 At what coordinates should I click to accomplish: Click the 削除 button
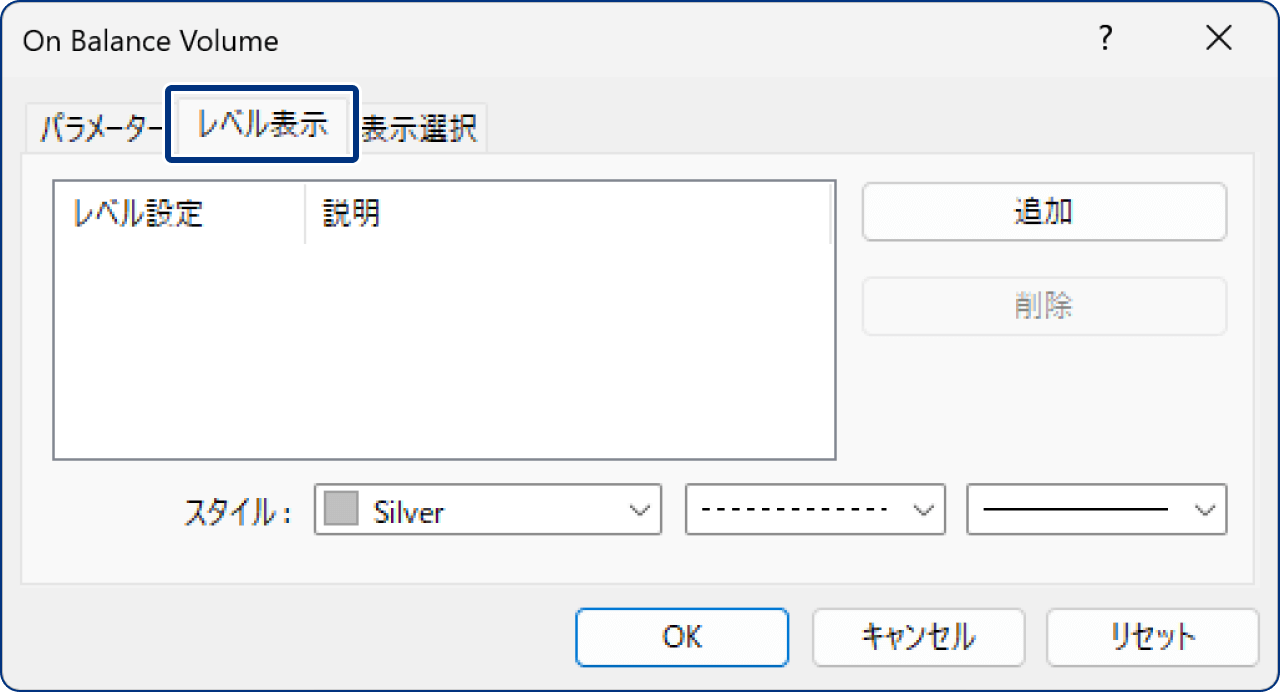(x=1043, y=306)
